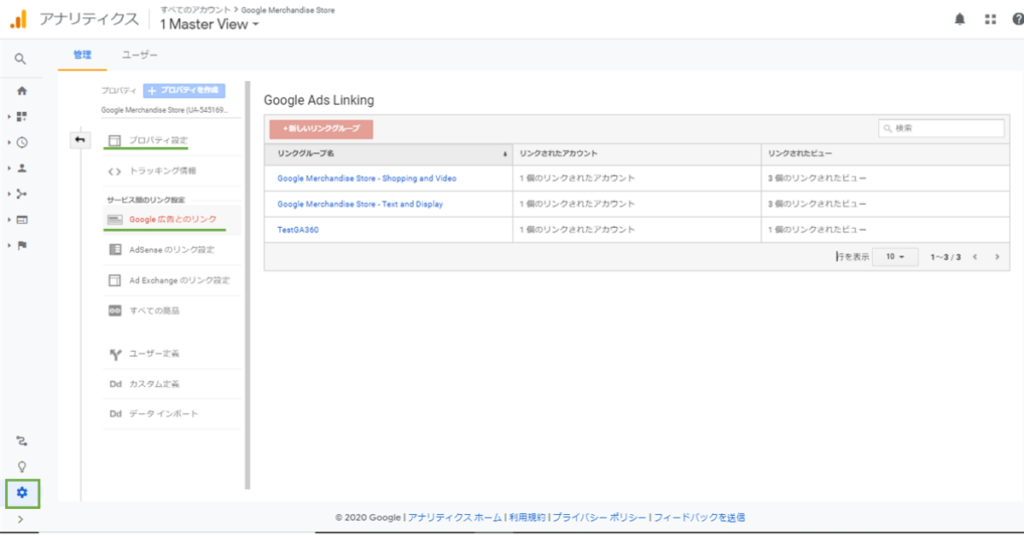The height and width of the screenshot is (538, 1024).
Task: Open データ インポート menu item
Action: 163,414
